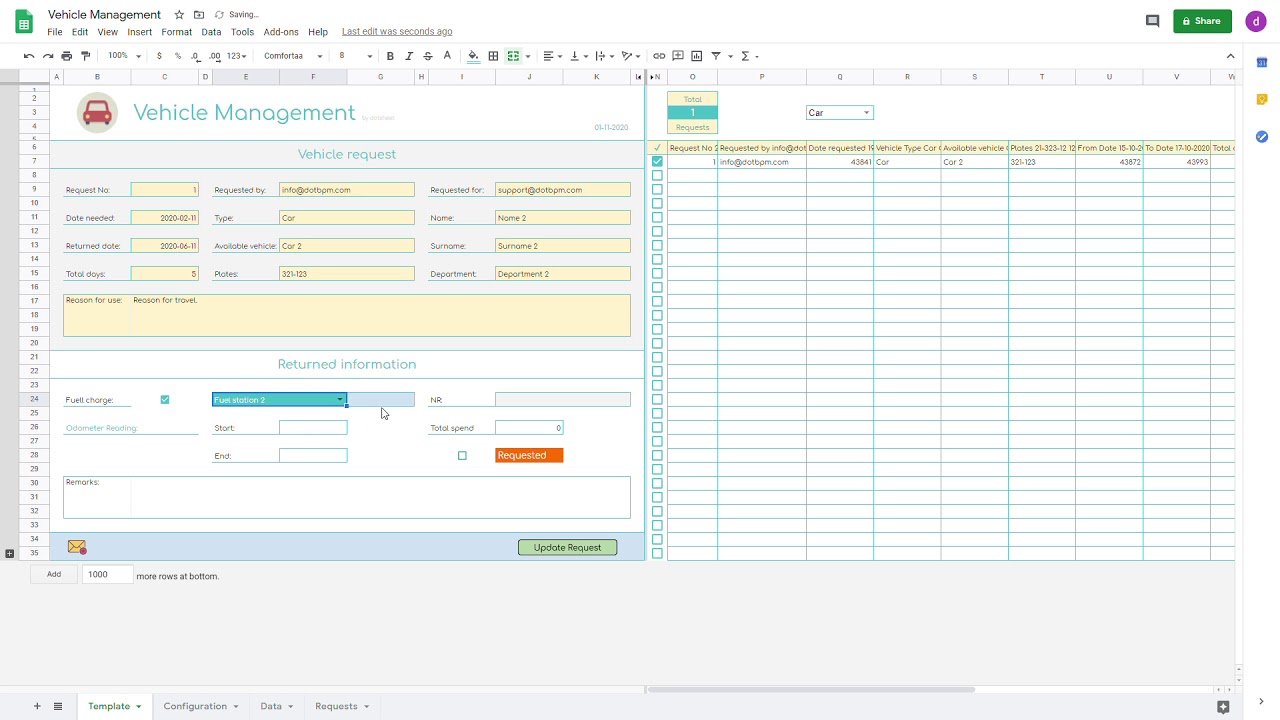
Task: Undo the last edit
Action: click(x=29, y=56)
